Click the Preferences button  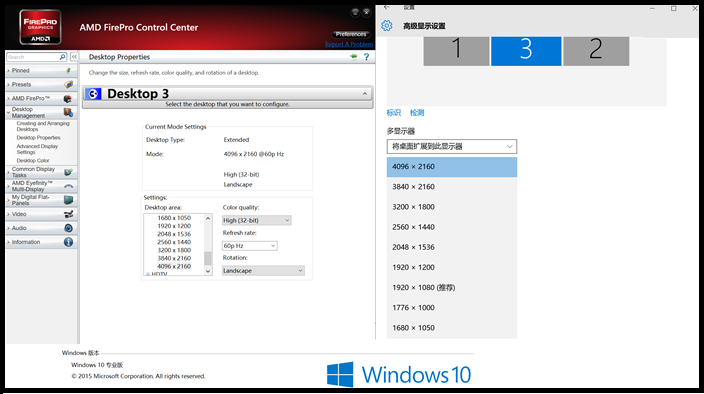(x=351, y=34)
